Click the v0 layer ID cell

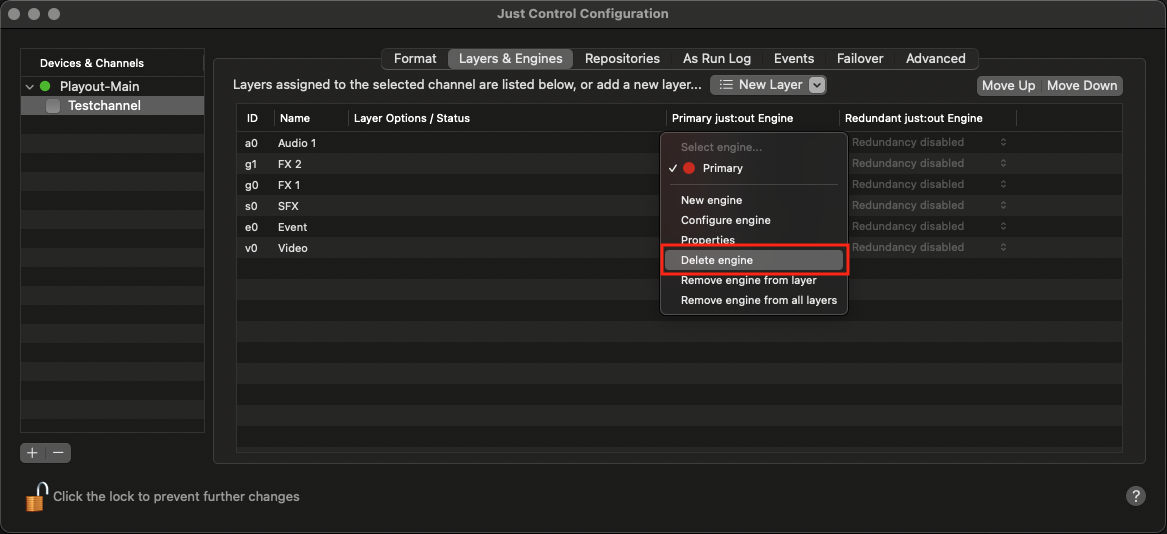[x=251, y=248]
